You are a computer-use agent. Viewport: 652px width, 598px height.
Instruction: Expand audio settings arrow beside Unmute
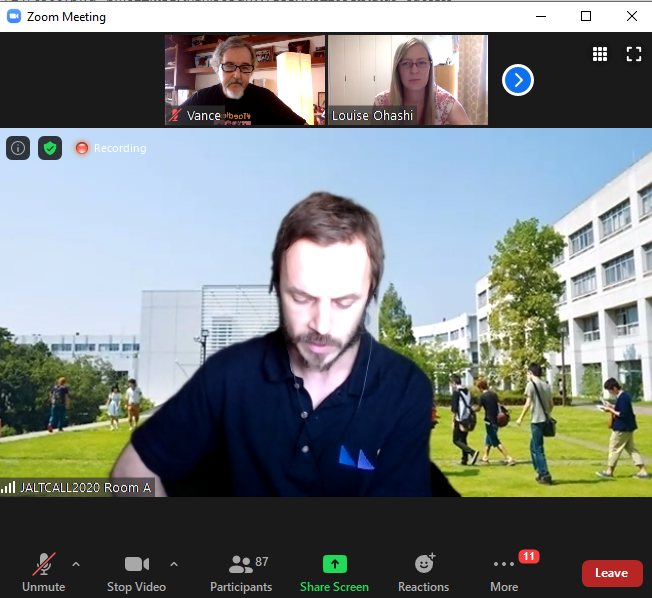[76, 563]
